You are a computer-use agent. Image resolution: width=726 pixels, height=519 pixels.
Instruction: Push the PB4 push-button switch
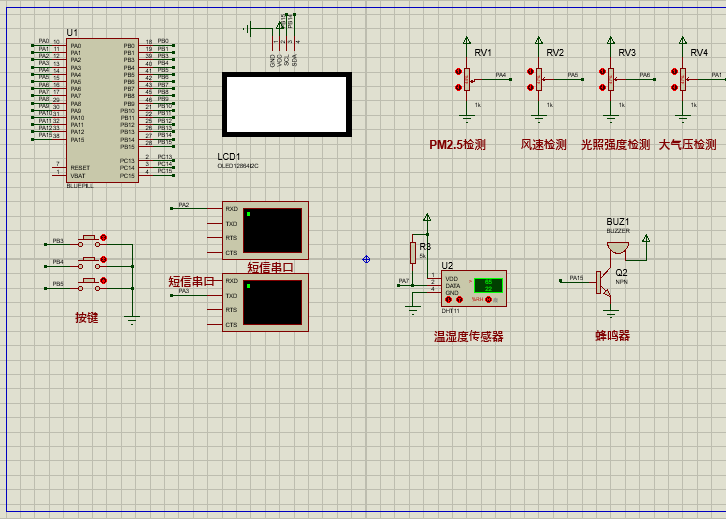tap(89, 263)
